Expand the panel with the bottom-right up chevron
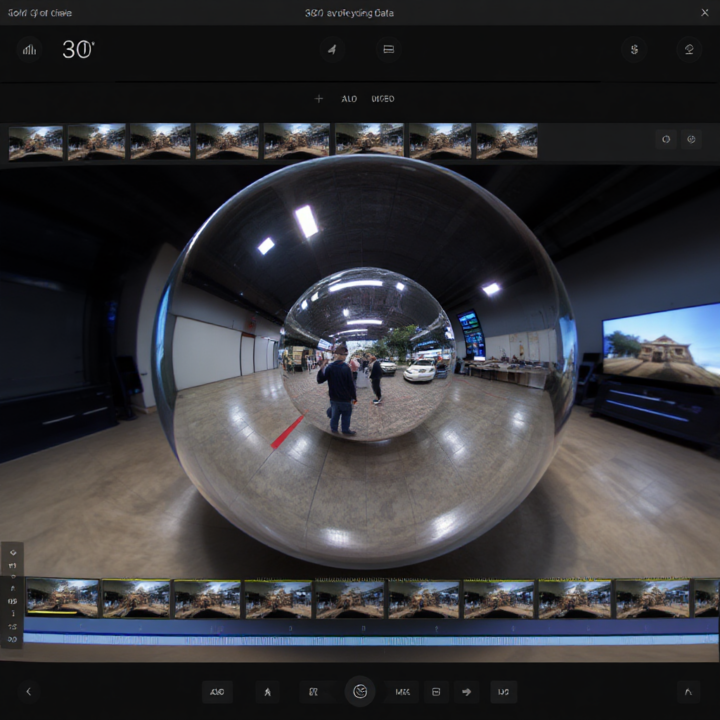 (x=688, y=691)
